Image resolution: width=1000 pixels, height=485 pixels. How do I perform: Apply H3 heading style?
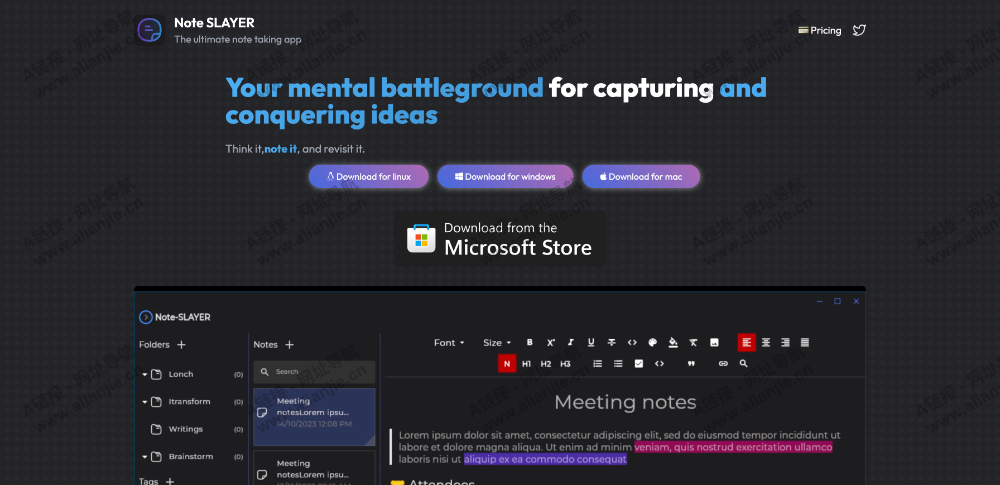coord(565,364)
